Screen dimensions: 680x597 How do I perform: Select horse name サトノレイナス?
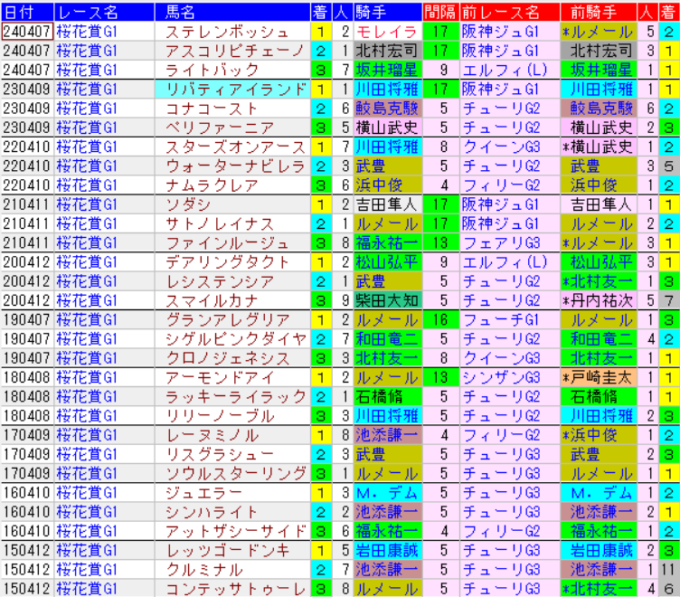pyautogui.click(x=220, y=224)
